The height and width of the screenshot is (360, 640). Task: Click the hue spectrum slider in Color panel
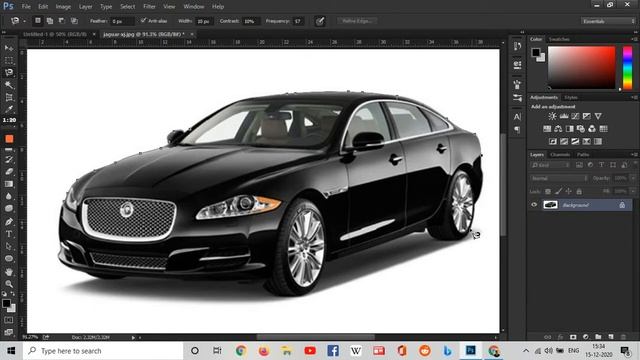pos(627,68)
